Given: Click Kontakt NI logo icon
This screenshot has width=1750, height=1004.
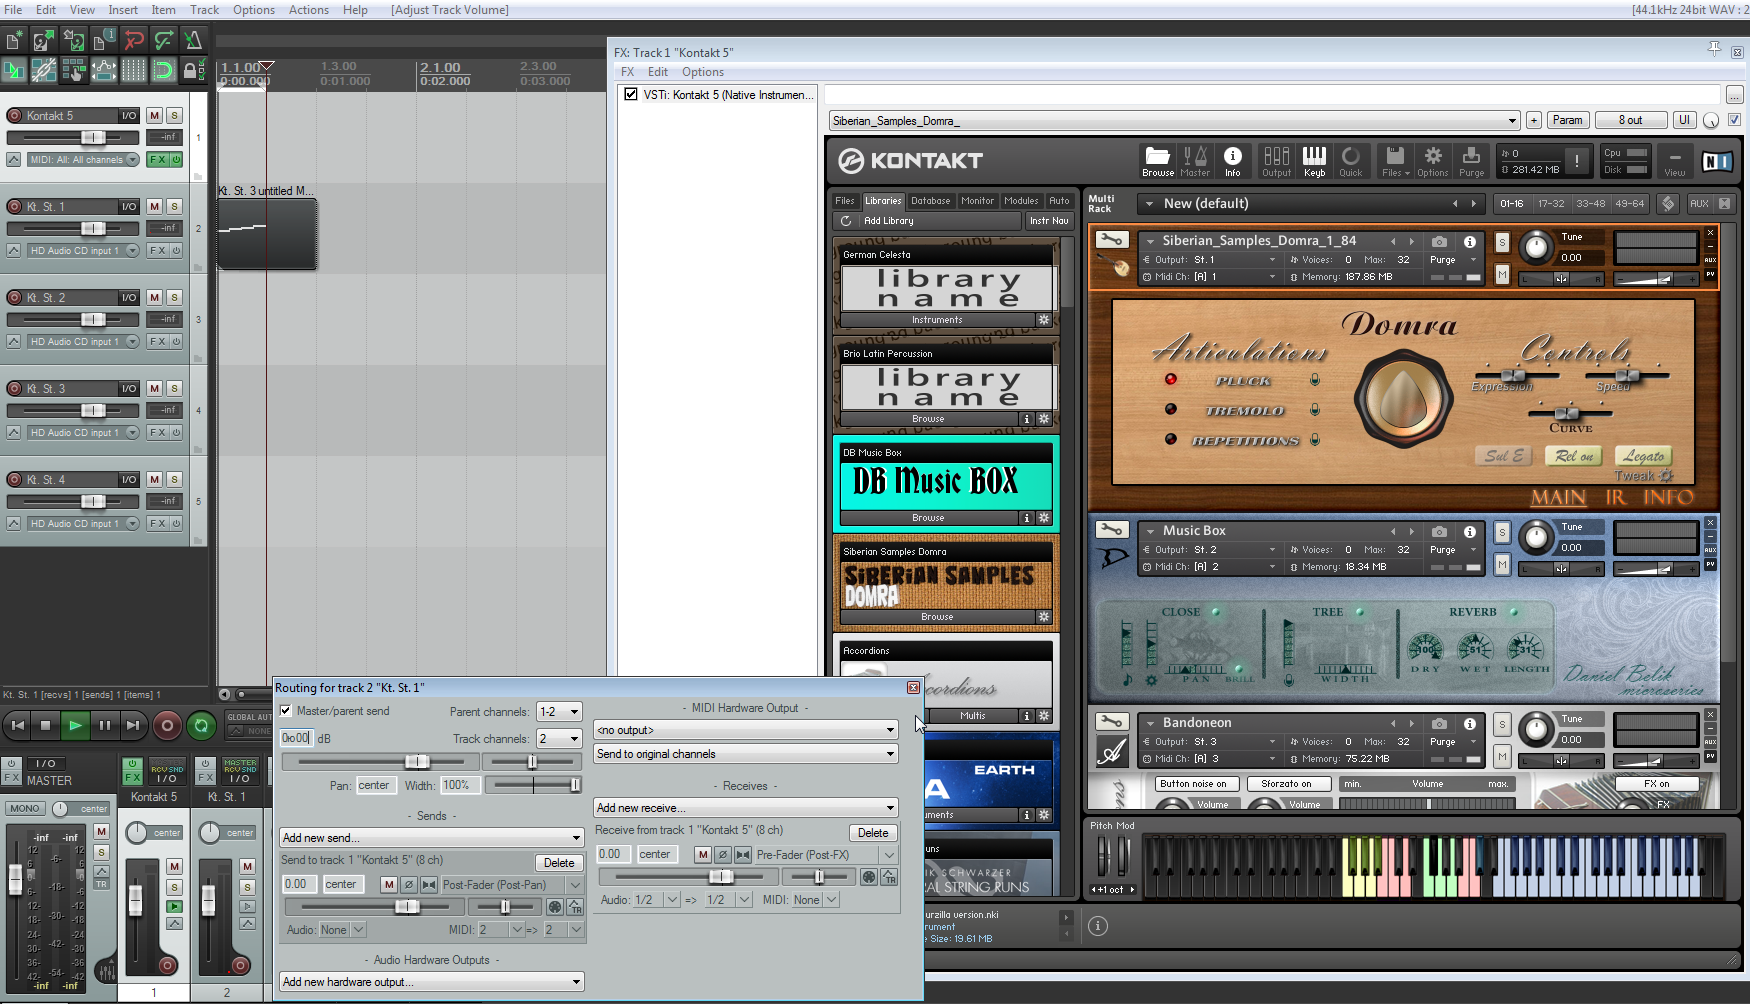Looking at the screenshot, I should [1716, 161].
